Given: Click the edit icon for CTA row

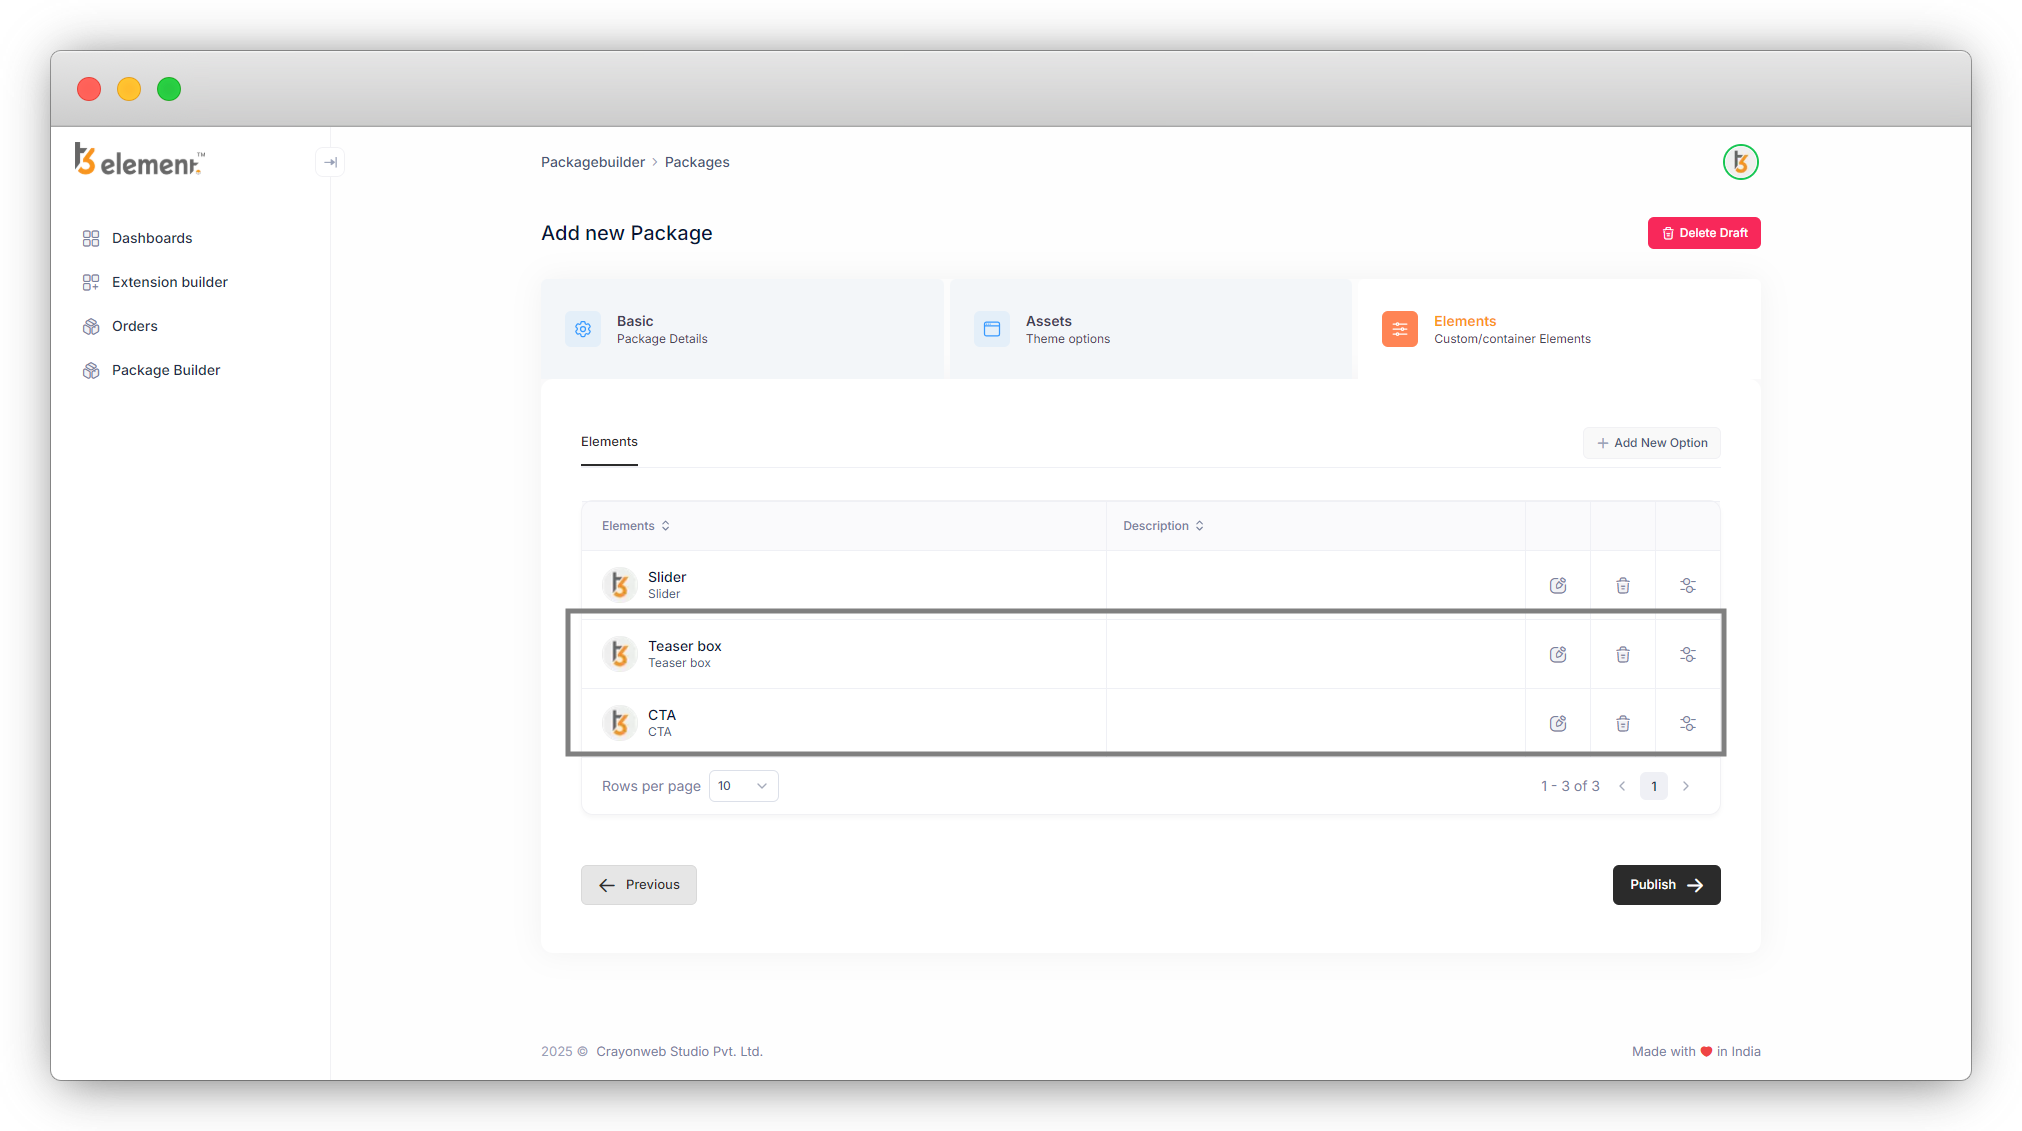Looking at the screenshot, I should tap(1557, 723).
